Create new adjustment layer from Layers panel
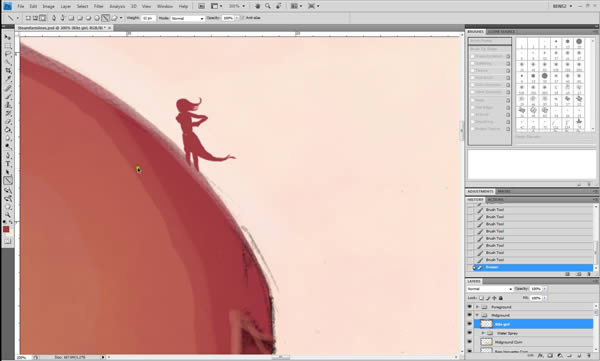600x361 pixels. pyautogui.click(x=560, y=356)
